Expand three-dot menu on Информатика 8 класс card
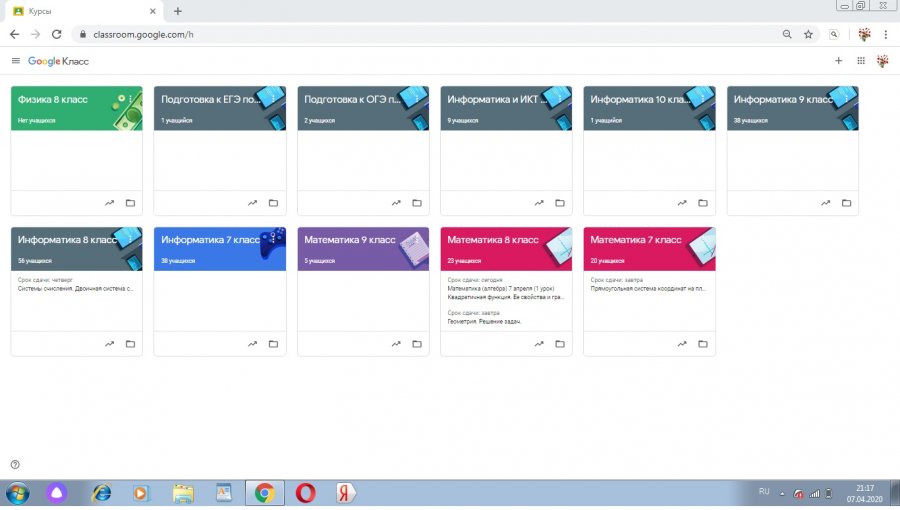900x510 pixels. [x=131, y=240]
